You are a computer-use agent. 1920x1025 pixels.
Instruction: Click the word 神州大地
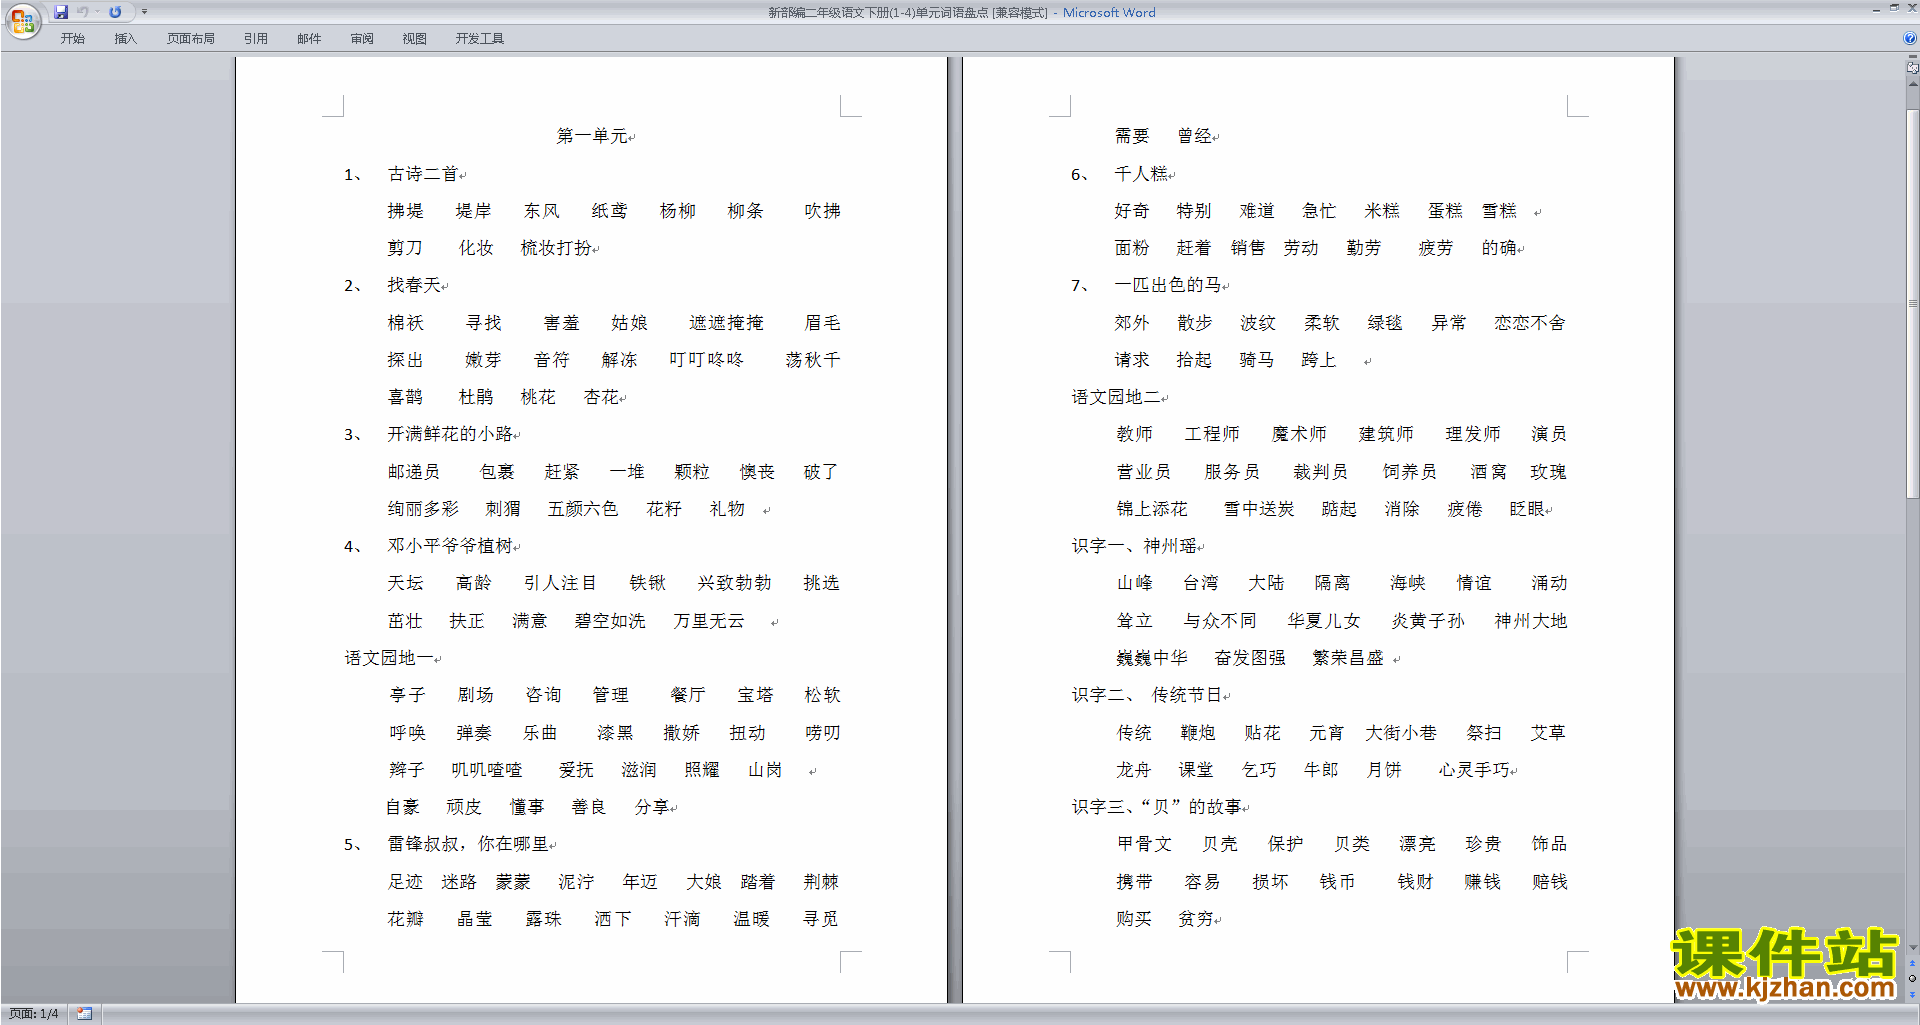click(1531, 621)
